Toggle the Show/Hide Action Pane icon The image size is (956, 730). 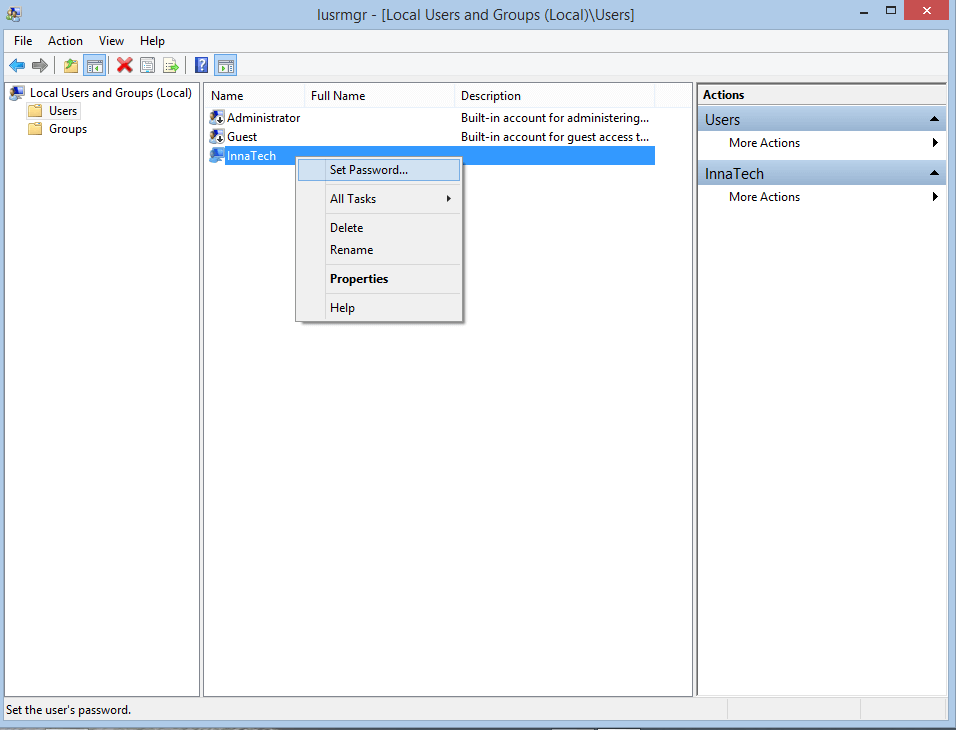(226, 66)
